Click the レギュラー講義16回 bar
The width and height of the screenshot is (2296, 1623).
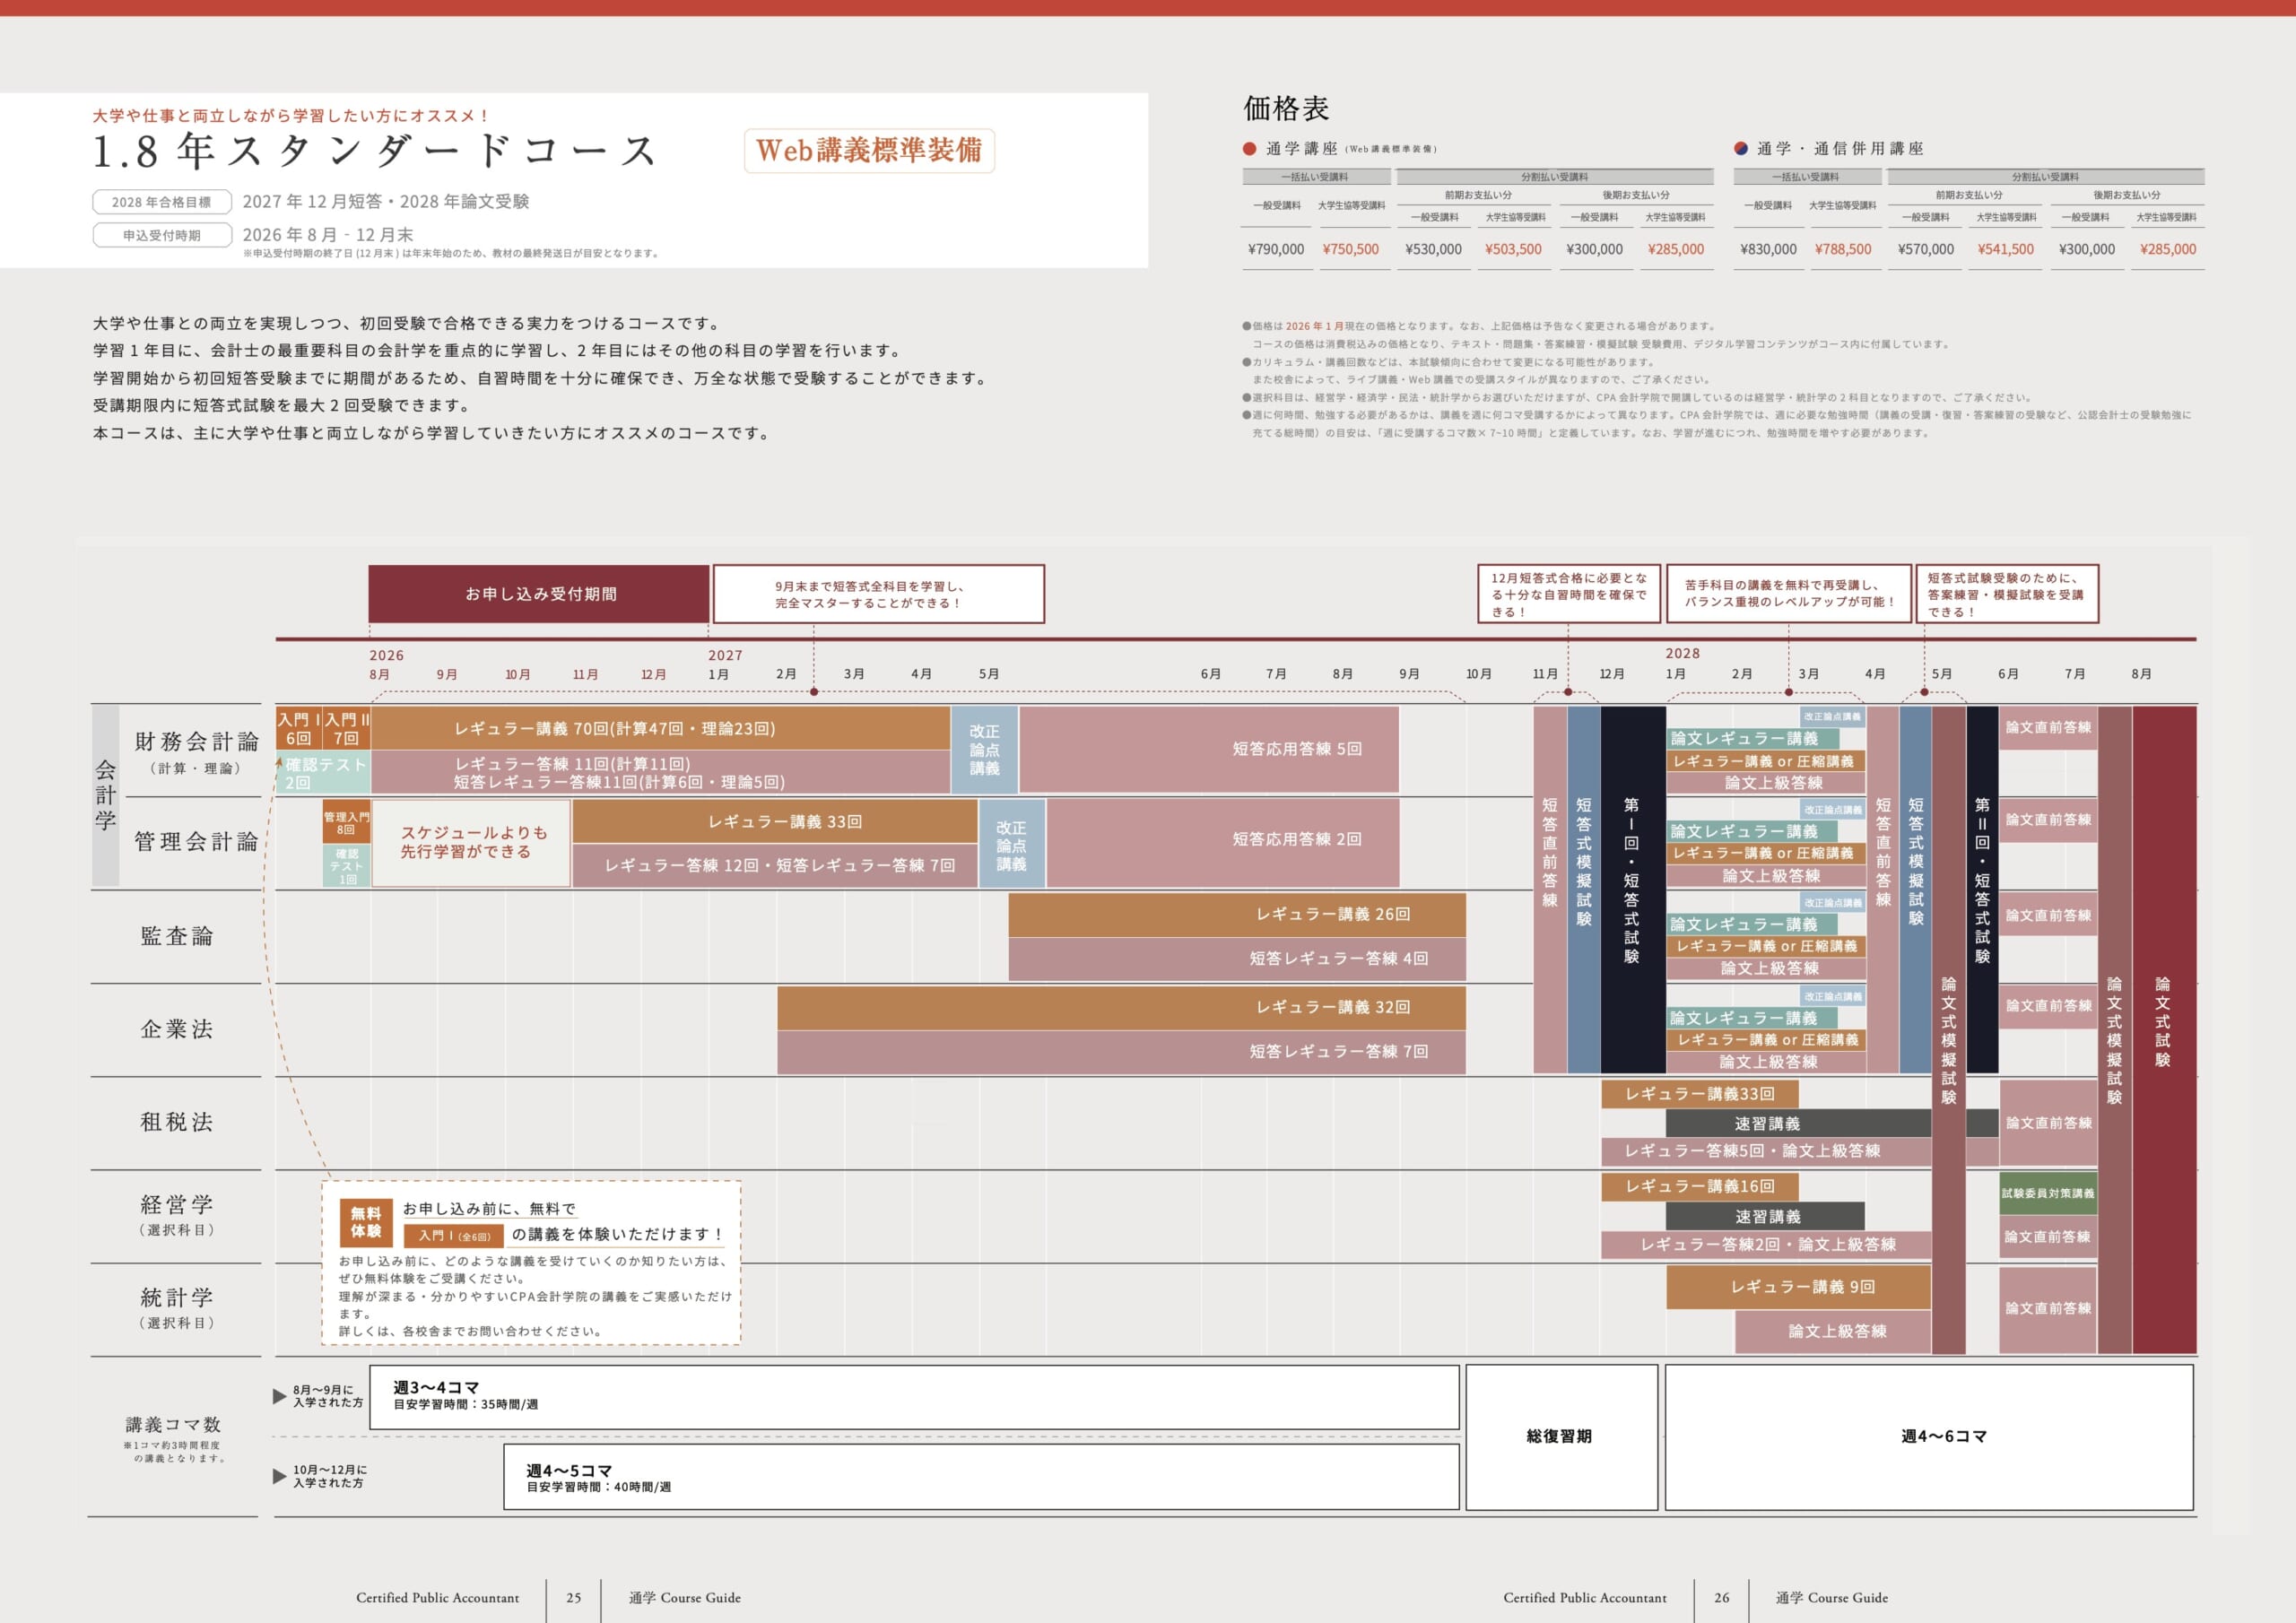pos(1700,1186)
